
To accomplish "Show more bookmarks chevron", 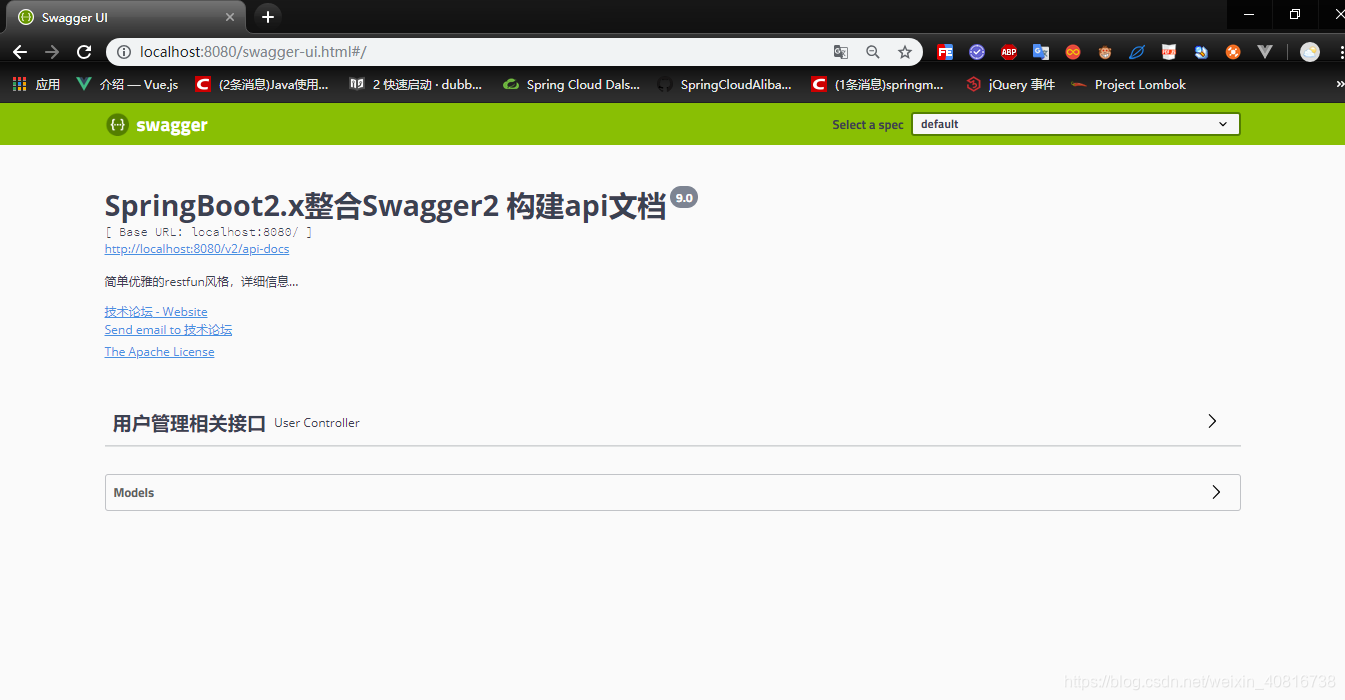I will 1339,85.
